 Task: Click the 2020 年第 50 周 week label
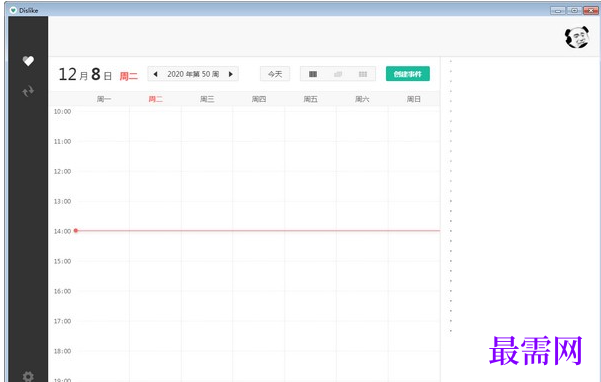[193, 74]
